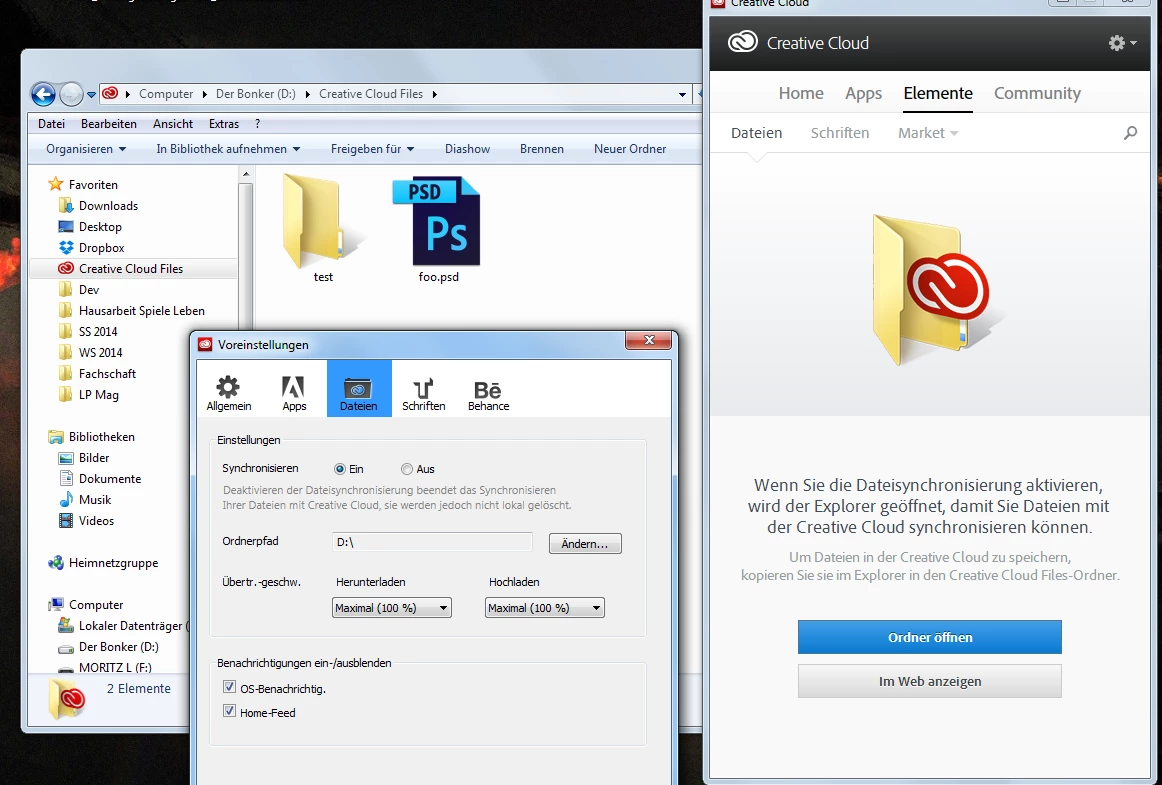Screen dimensions: 1162x785
Task: Open the Freigeben für dropdown
Action: [372, 149]
